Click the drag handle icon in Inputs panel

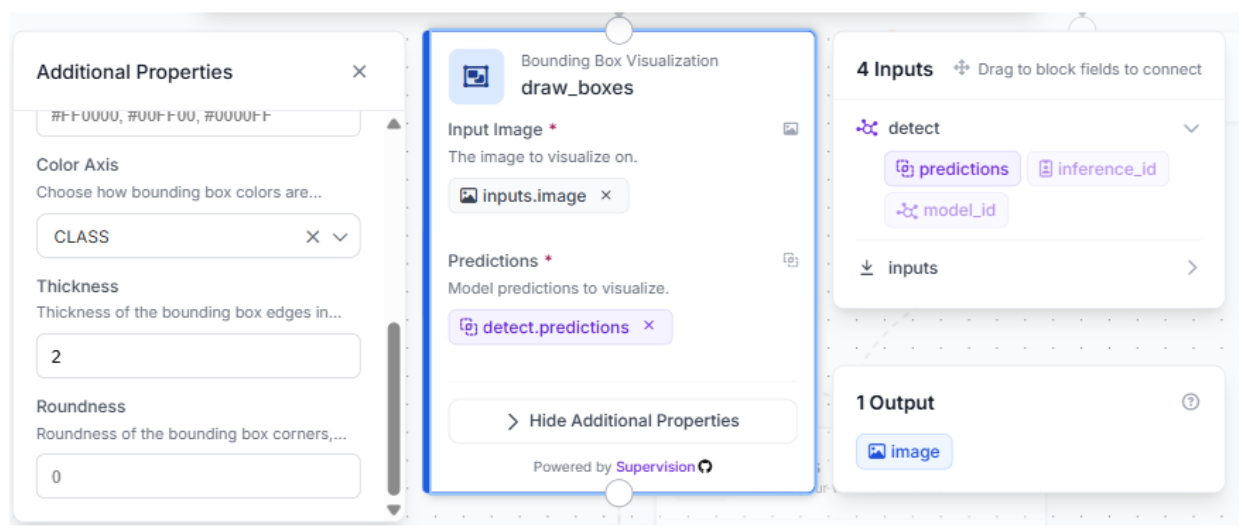click(x=962, y=68)
